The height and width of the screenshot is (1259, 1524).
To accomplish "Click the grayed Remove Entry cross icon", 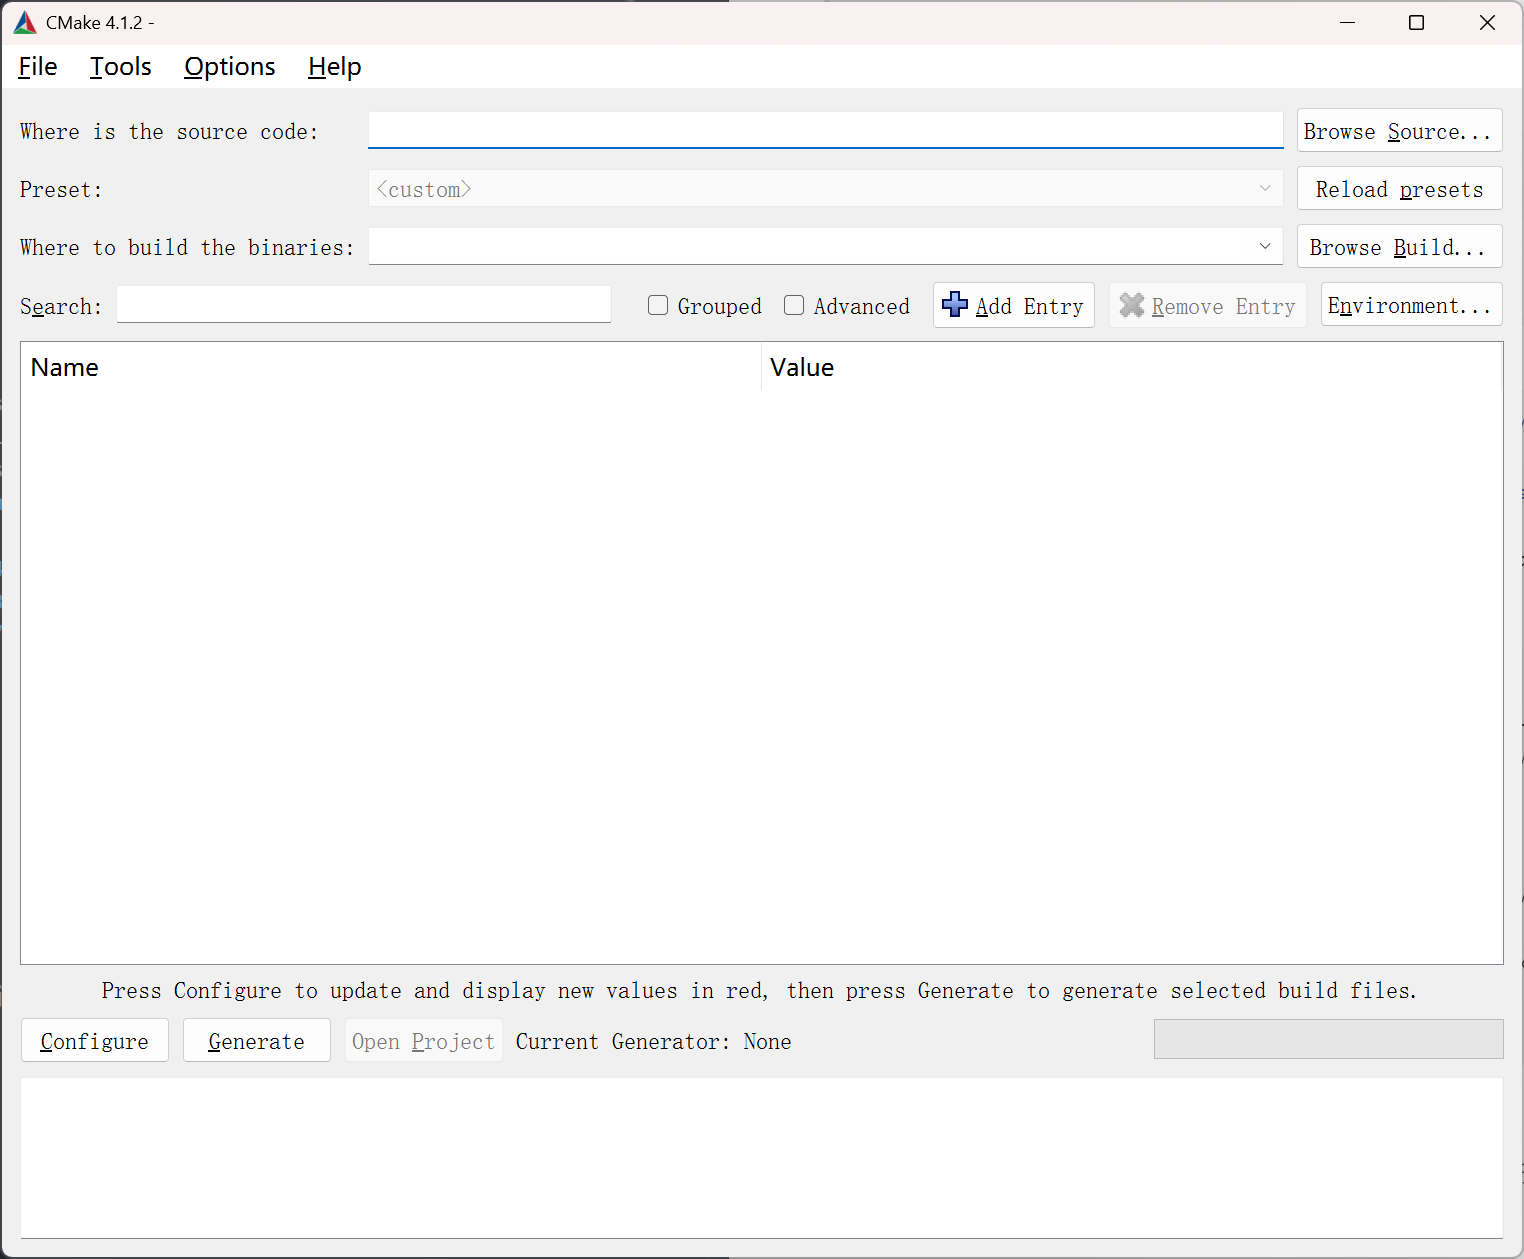I will click(x=1131, y=305).
